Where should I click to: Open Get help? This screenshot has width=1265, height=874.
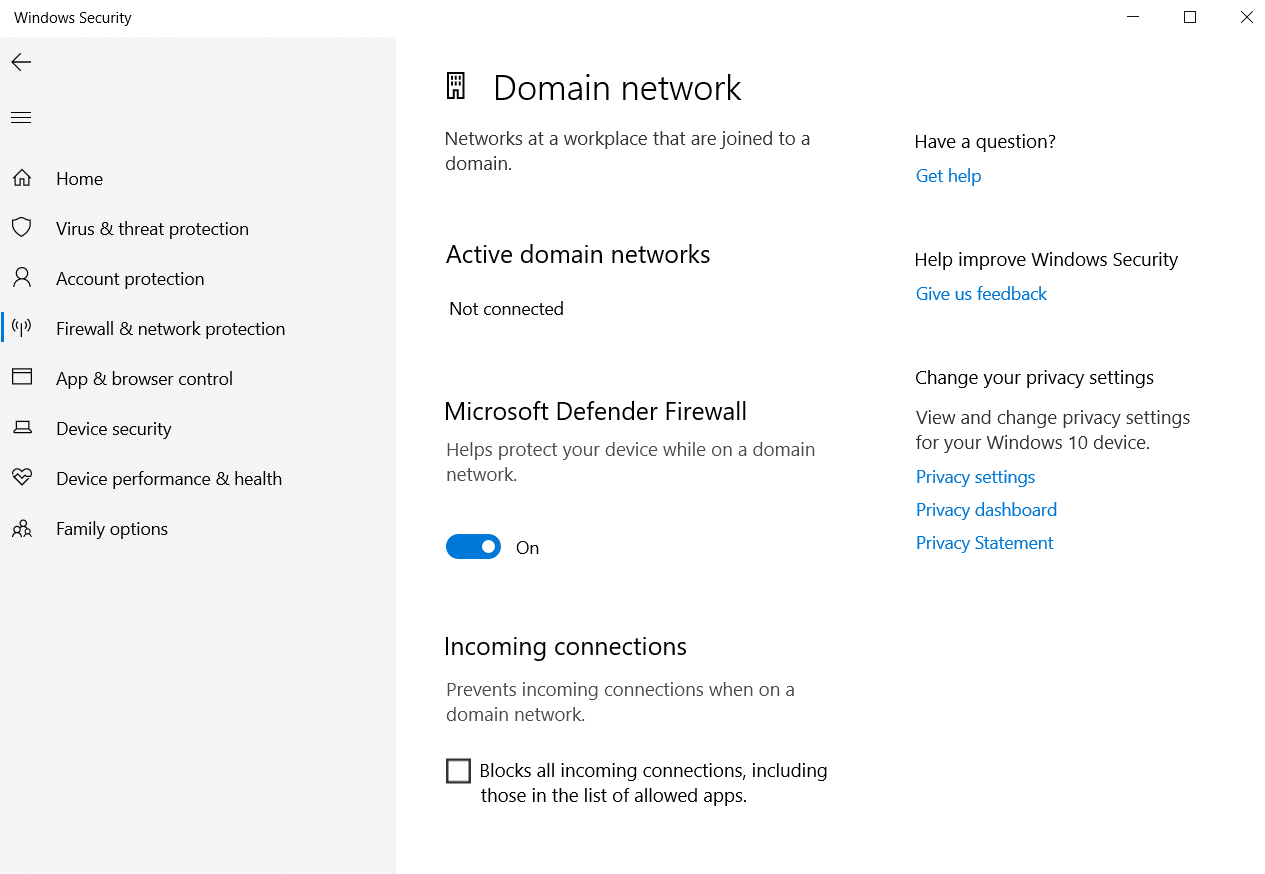click(x=947, y=175)
